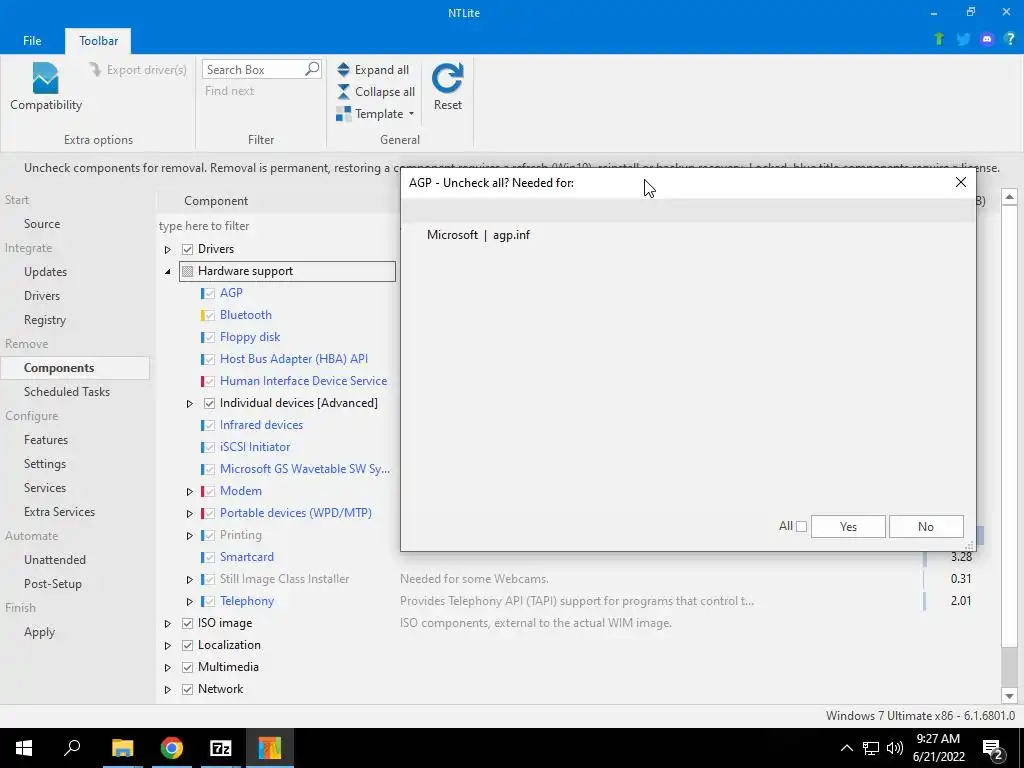Launch Chrome from the taskbar
1024x768 pixels.
[x=172, y=748]
